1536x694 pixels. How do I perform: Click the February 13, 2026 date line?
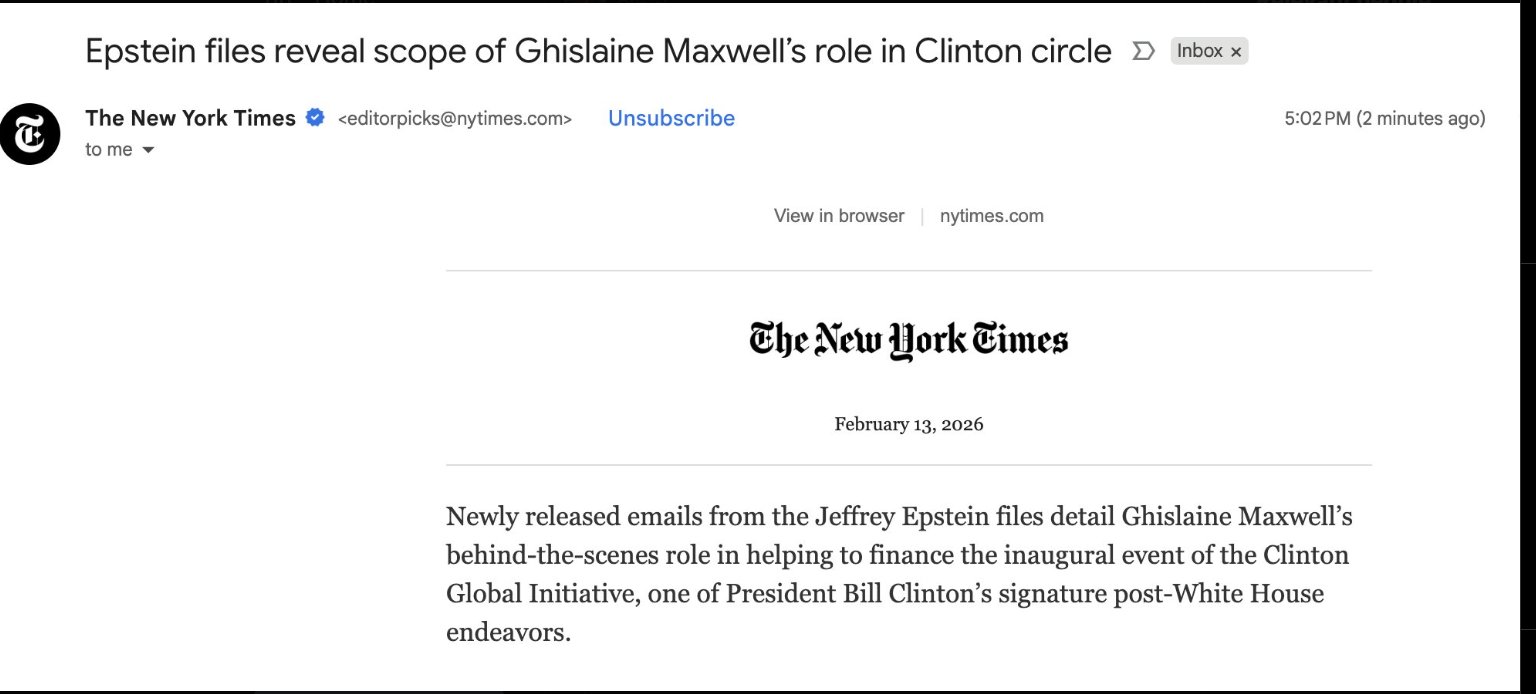coord(908,424)
